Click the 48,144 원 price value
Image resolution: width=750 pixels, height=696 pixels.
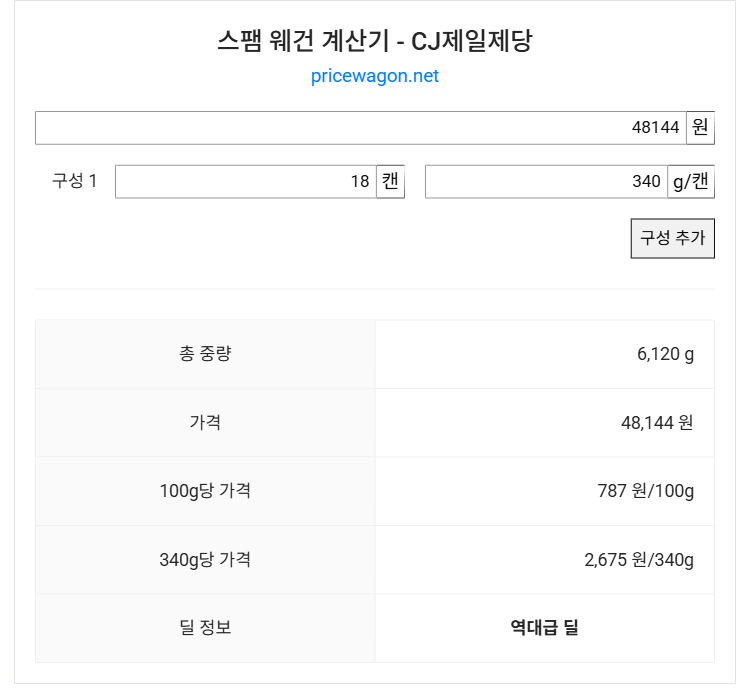point(657,422)
